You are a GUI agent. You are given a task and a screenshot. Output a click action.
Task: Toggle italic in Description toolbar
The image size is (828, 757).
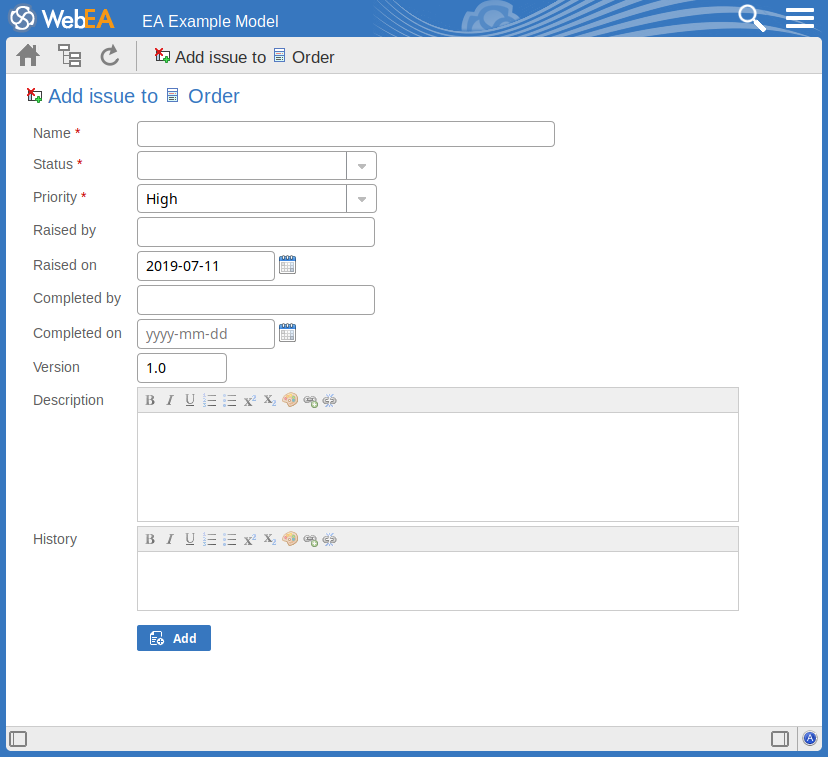(170, 400)
